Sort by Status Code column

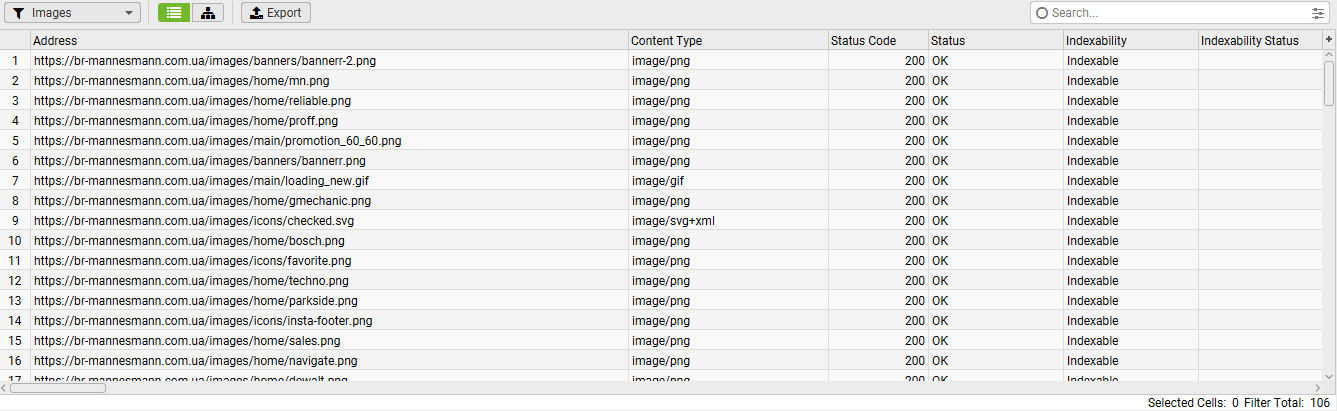pos(877,41)
